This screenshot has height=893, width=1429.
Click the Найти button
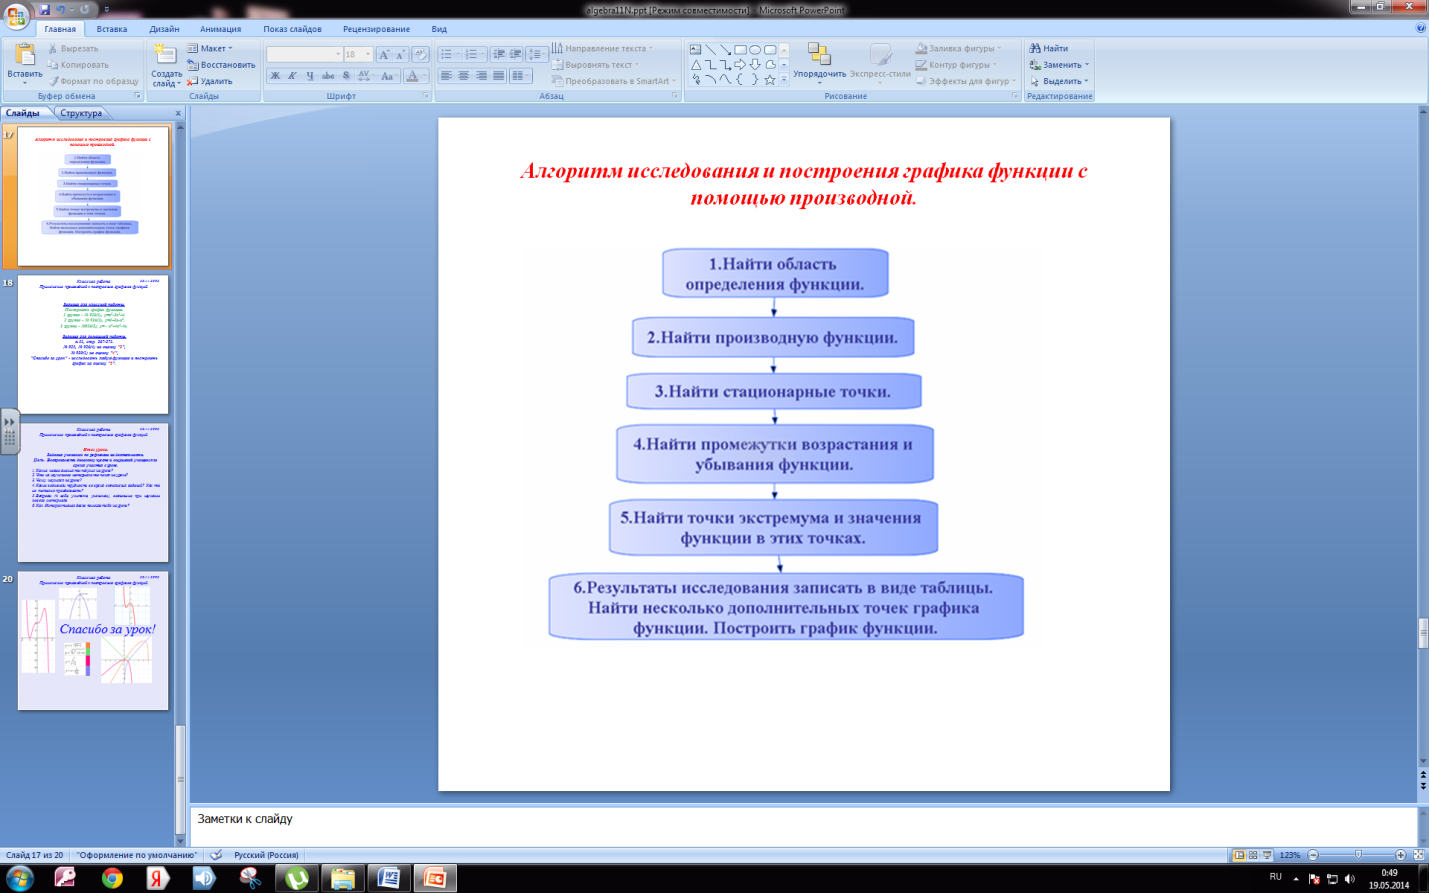(1049, 48)
